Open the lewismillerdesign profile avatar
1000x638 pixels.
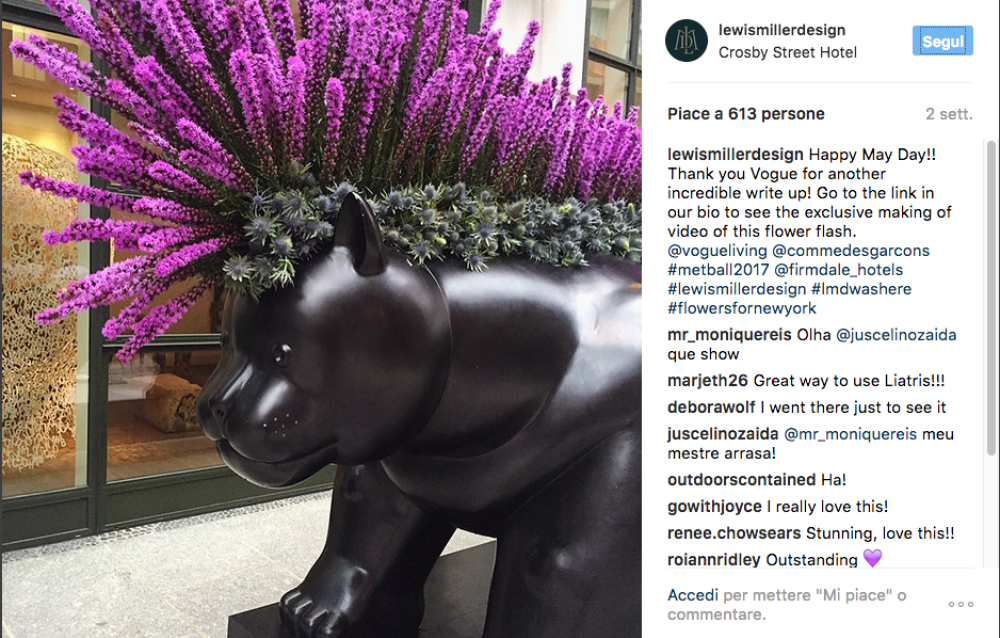[x=686, y=40]
